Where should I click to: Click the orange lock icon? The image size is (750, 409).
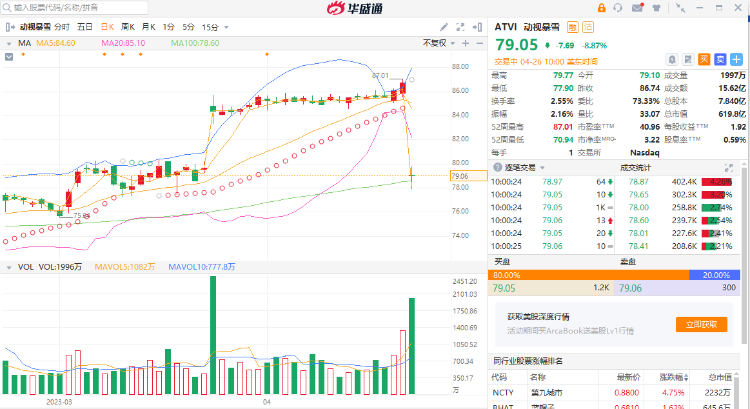[601, 8]
